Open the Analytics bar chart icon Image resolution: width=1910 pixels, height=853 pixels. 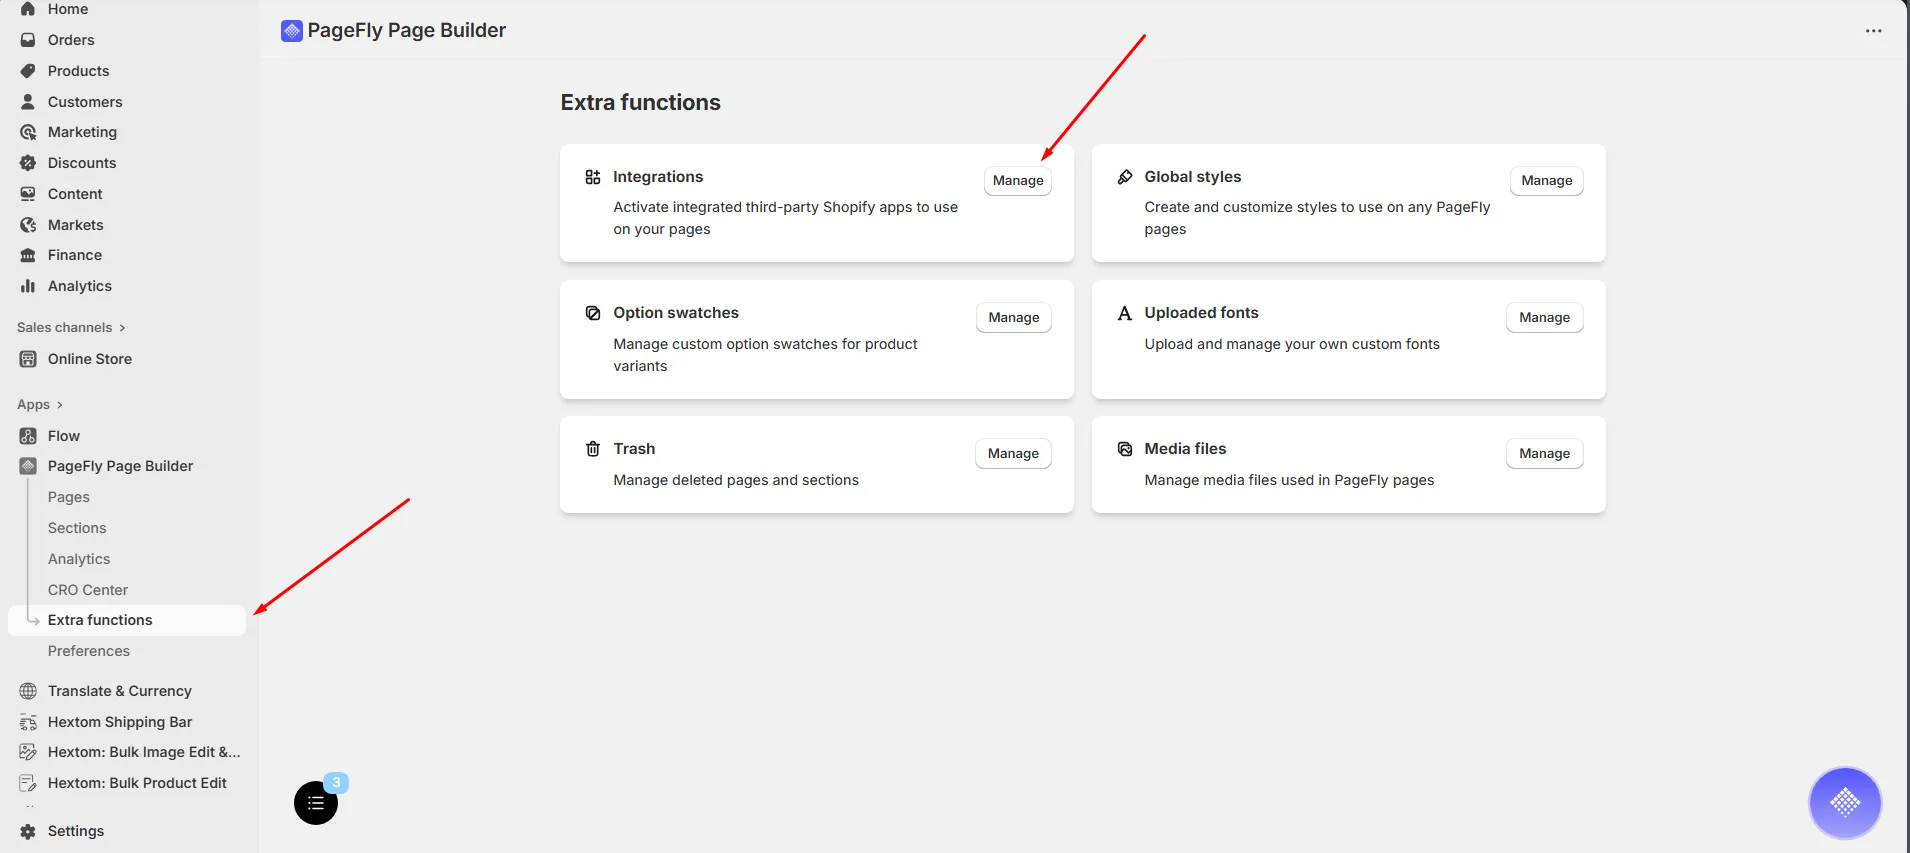tap(28, 286)
